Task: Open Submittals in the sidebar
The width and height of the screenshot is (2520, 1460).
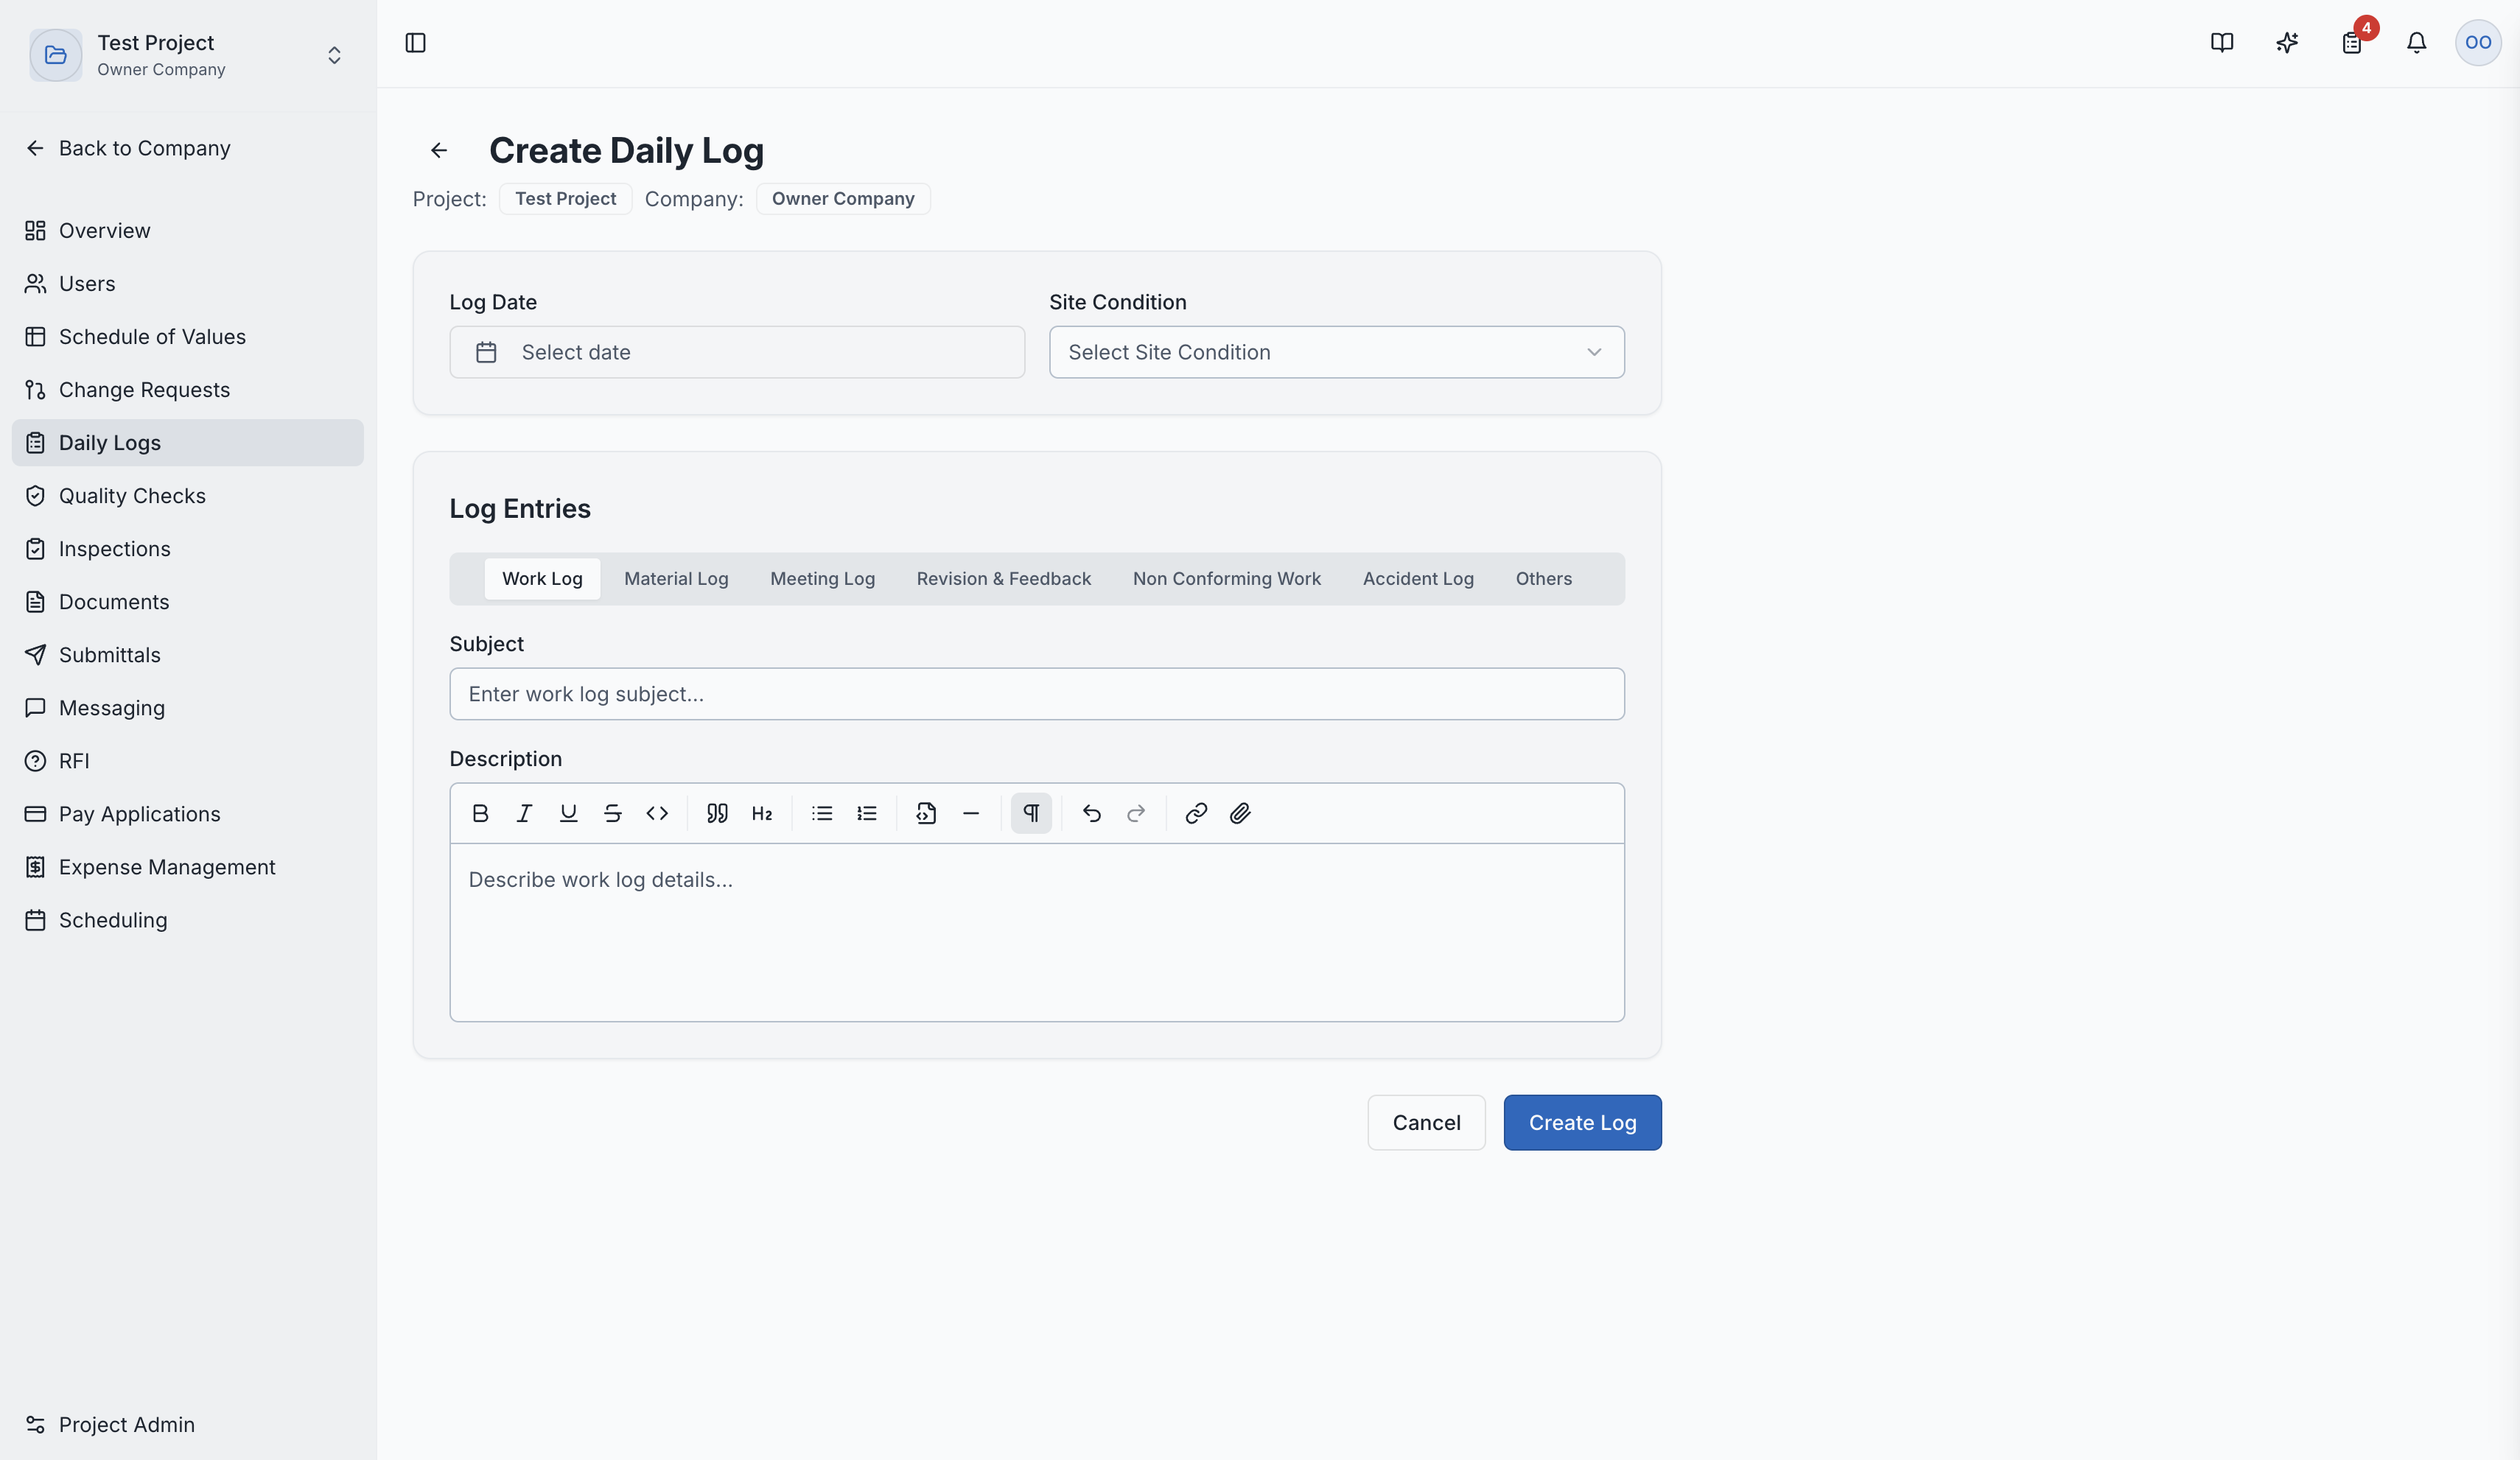Action: (187, 655)
